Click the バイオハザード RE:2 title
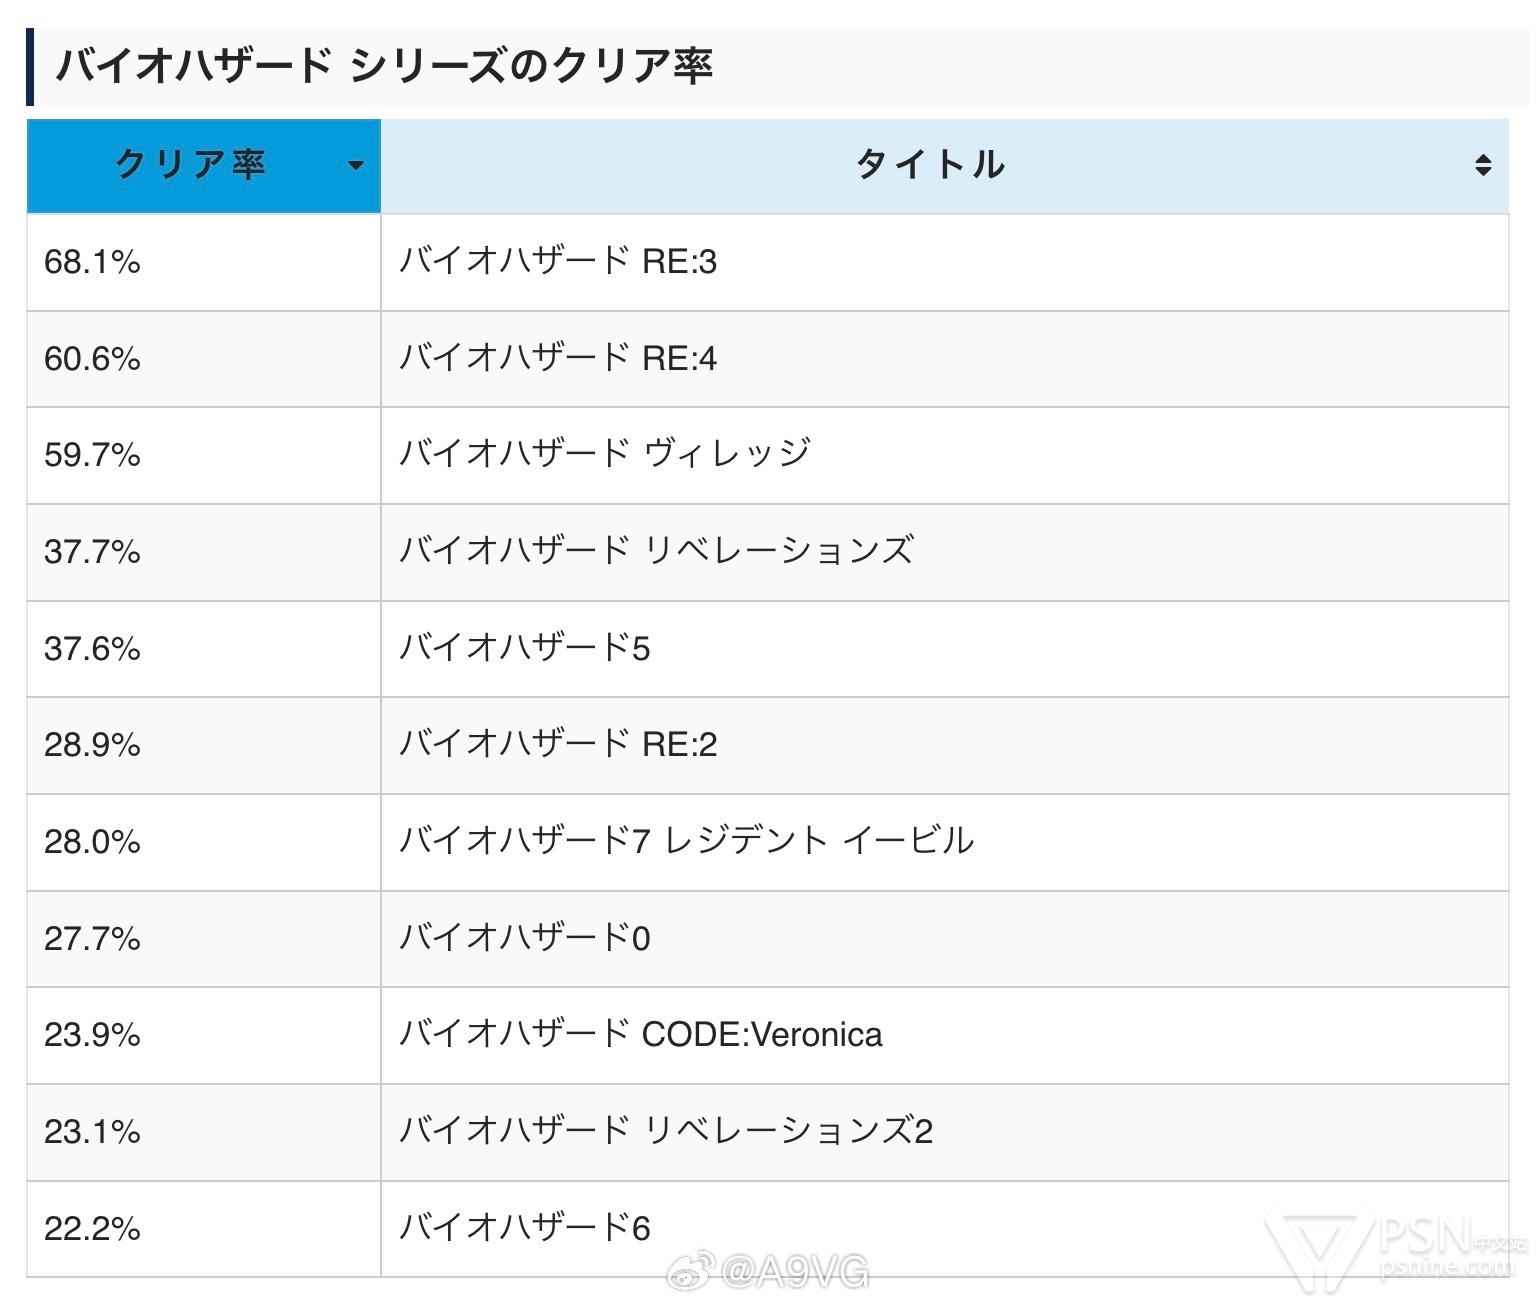 pos(558,745)
